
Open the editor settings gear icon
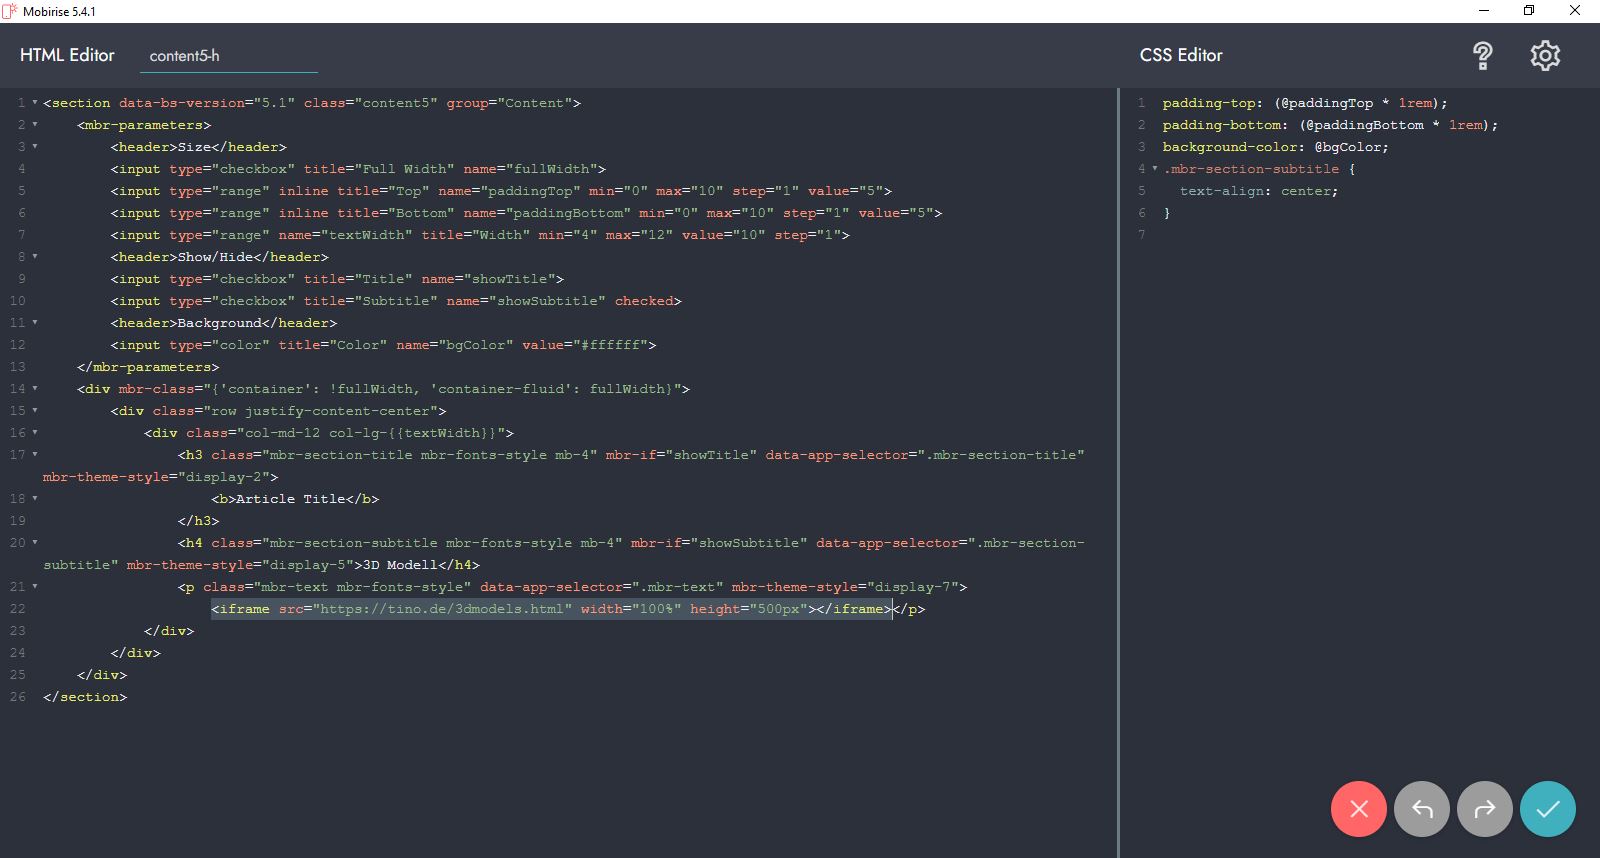coord(1544,56)
